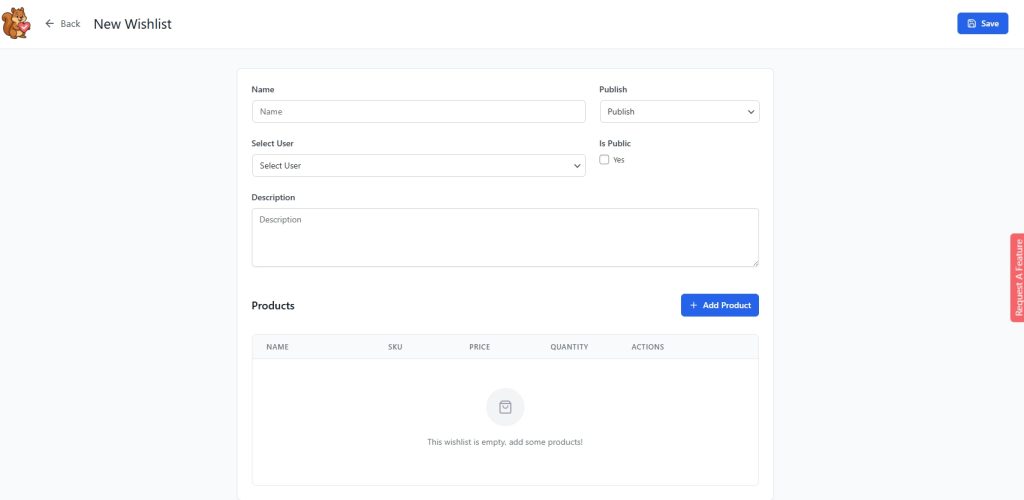The height and width of the screenshot is (500, 1024).
Task: Click the Description box resize handle
Action: coord(755,263)
